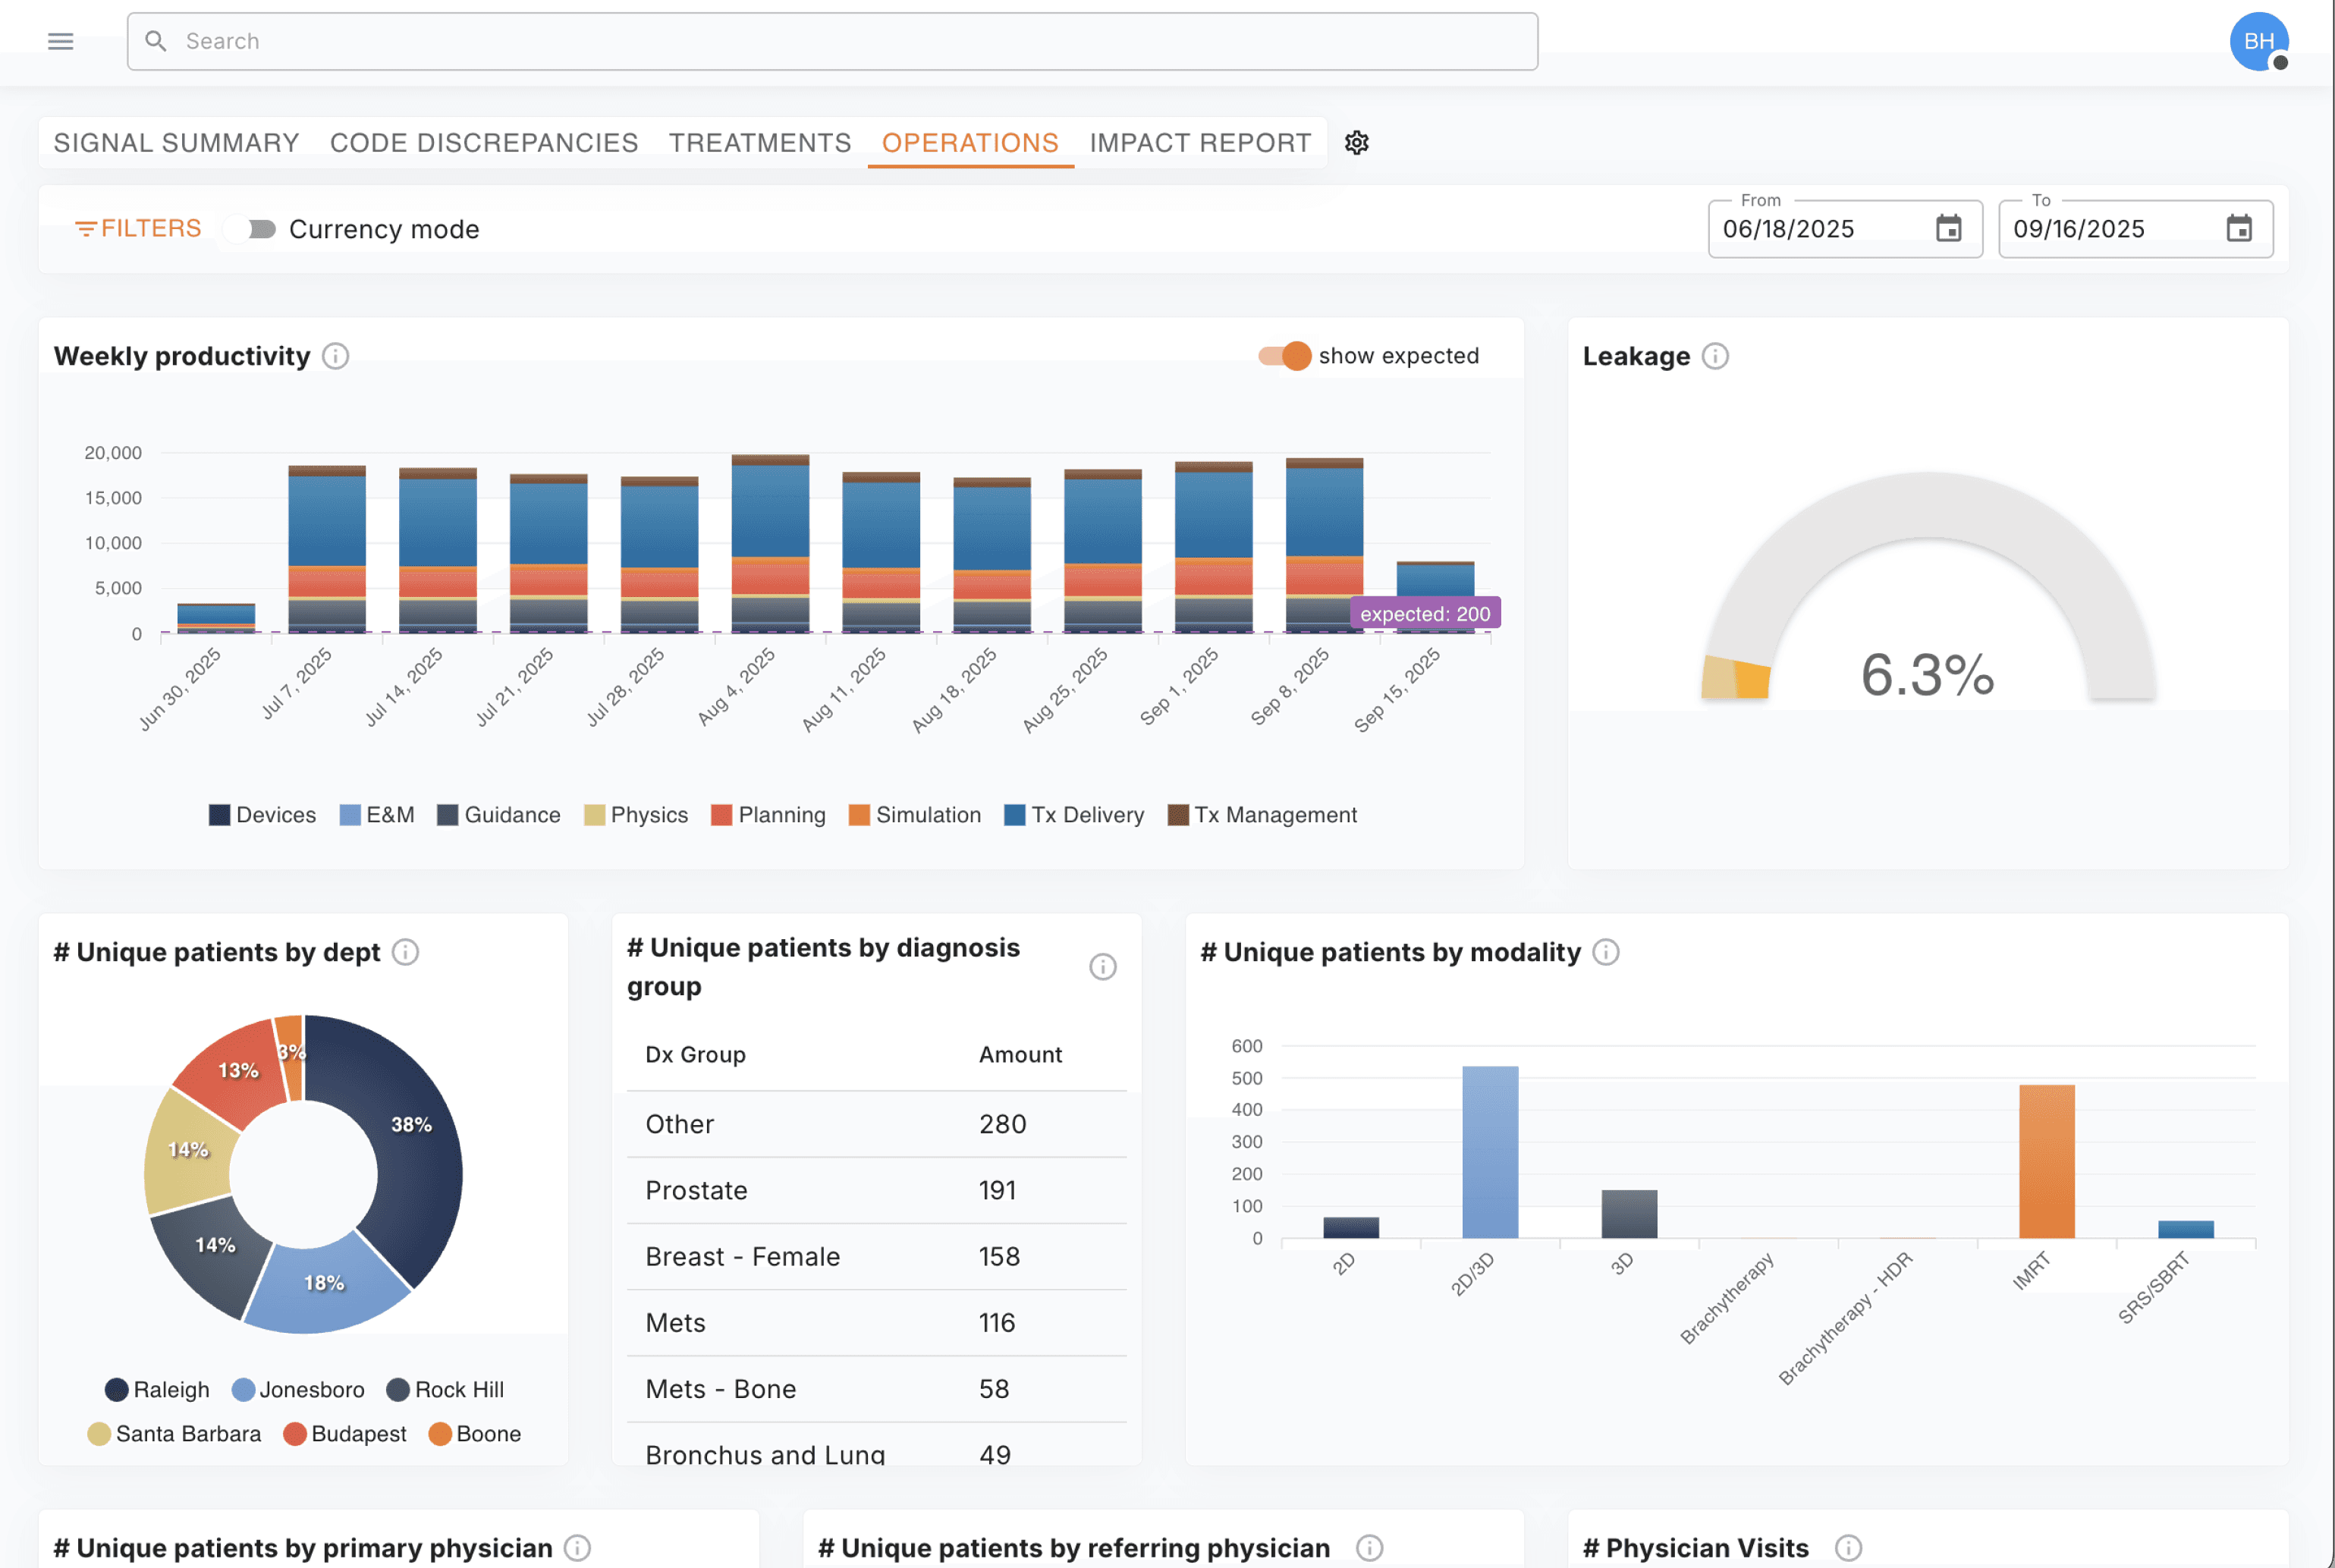Show info for Weekly productivity
Image resolution: width=2335 pixels, height=1568 pixels.
click(336, 356)
